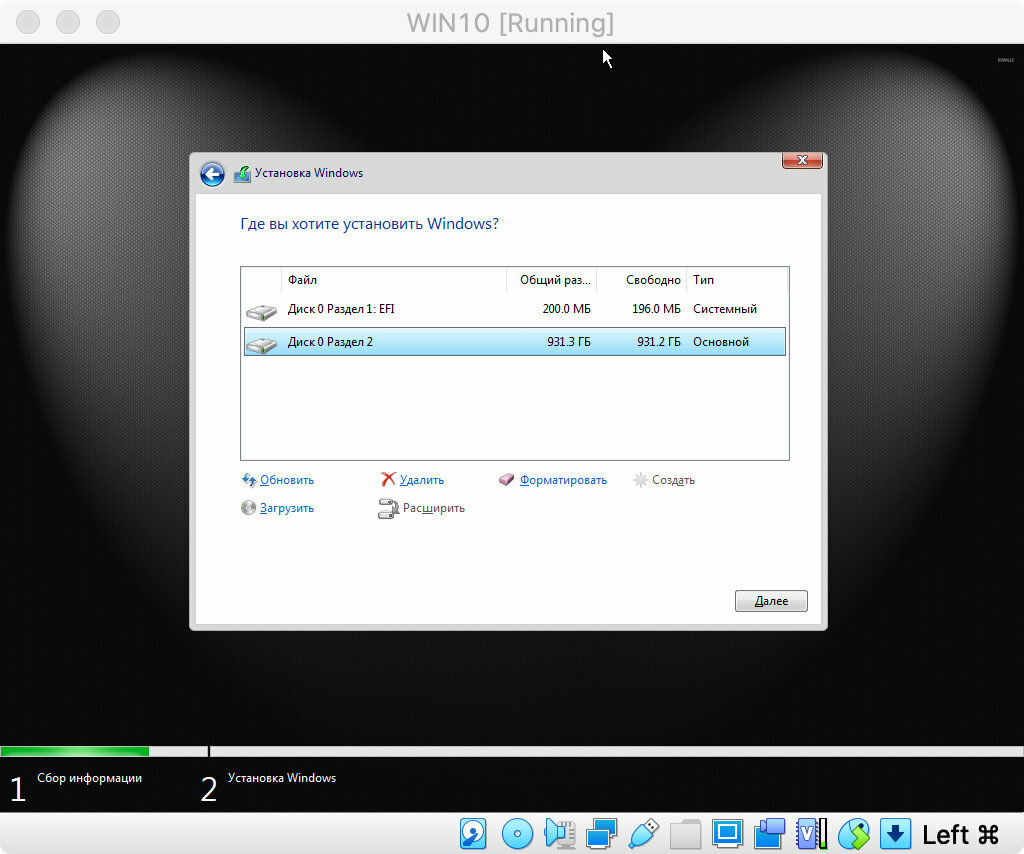1024x854 pixels.
Task: Click the pink eraser format icon
Action: click(506, 480)
